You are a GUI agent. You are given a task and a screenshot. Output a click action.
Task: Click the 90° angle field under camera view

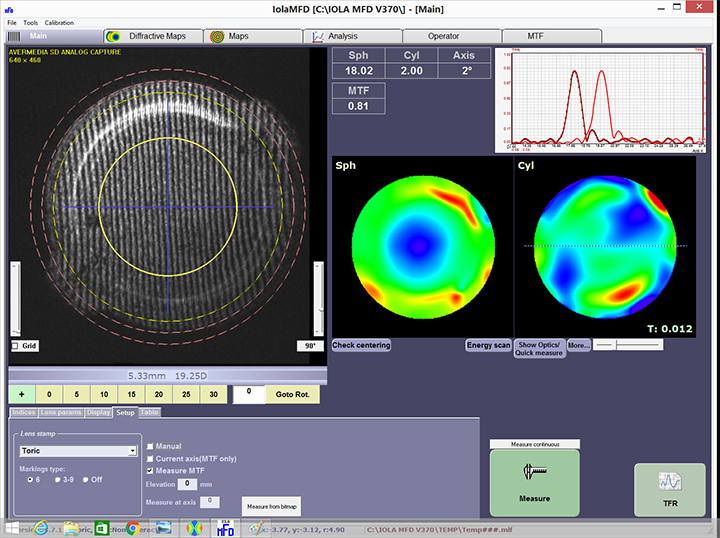click(310, 346)
